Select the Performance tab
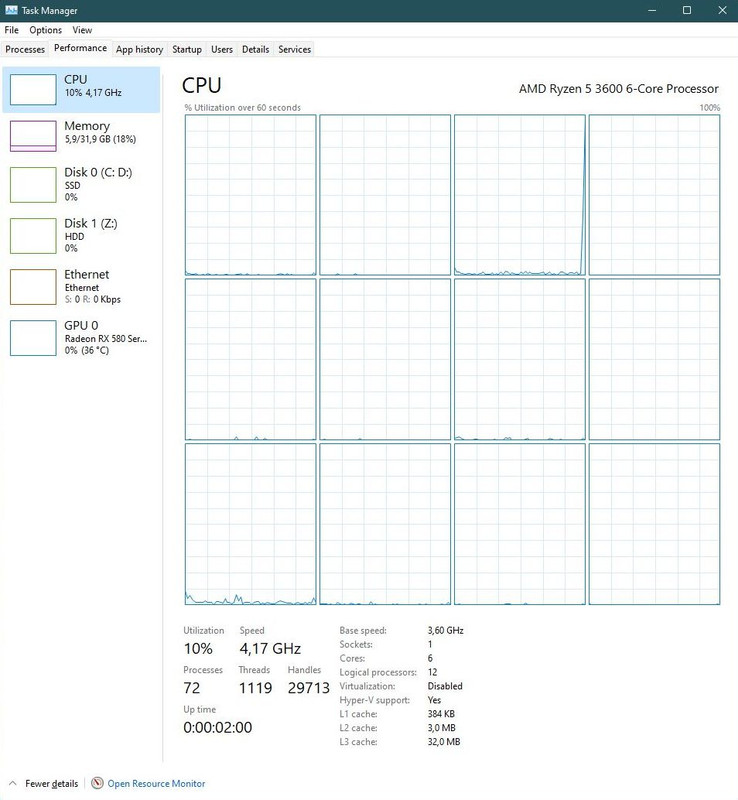Viewport: 738px width, 800px height. pos(80,48)
